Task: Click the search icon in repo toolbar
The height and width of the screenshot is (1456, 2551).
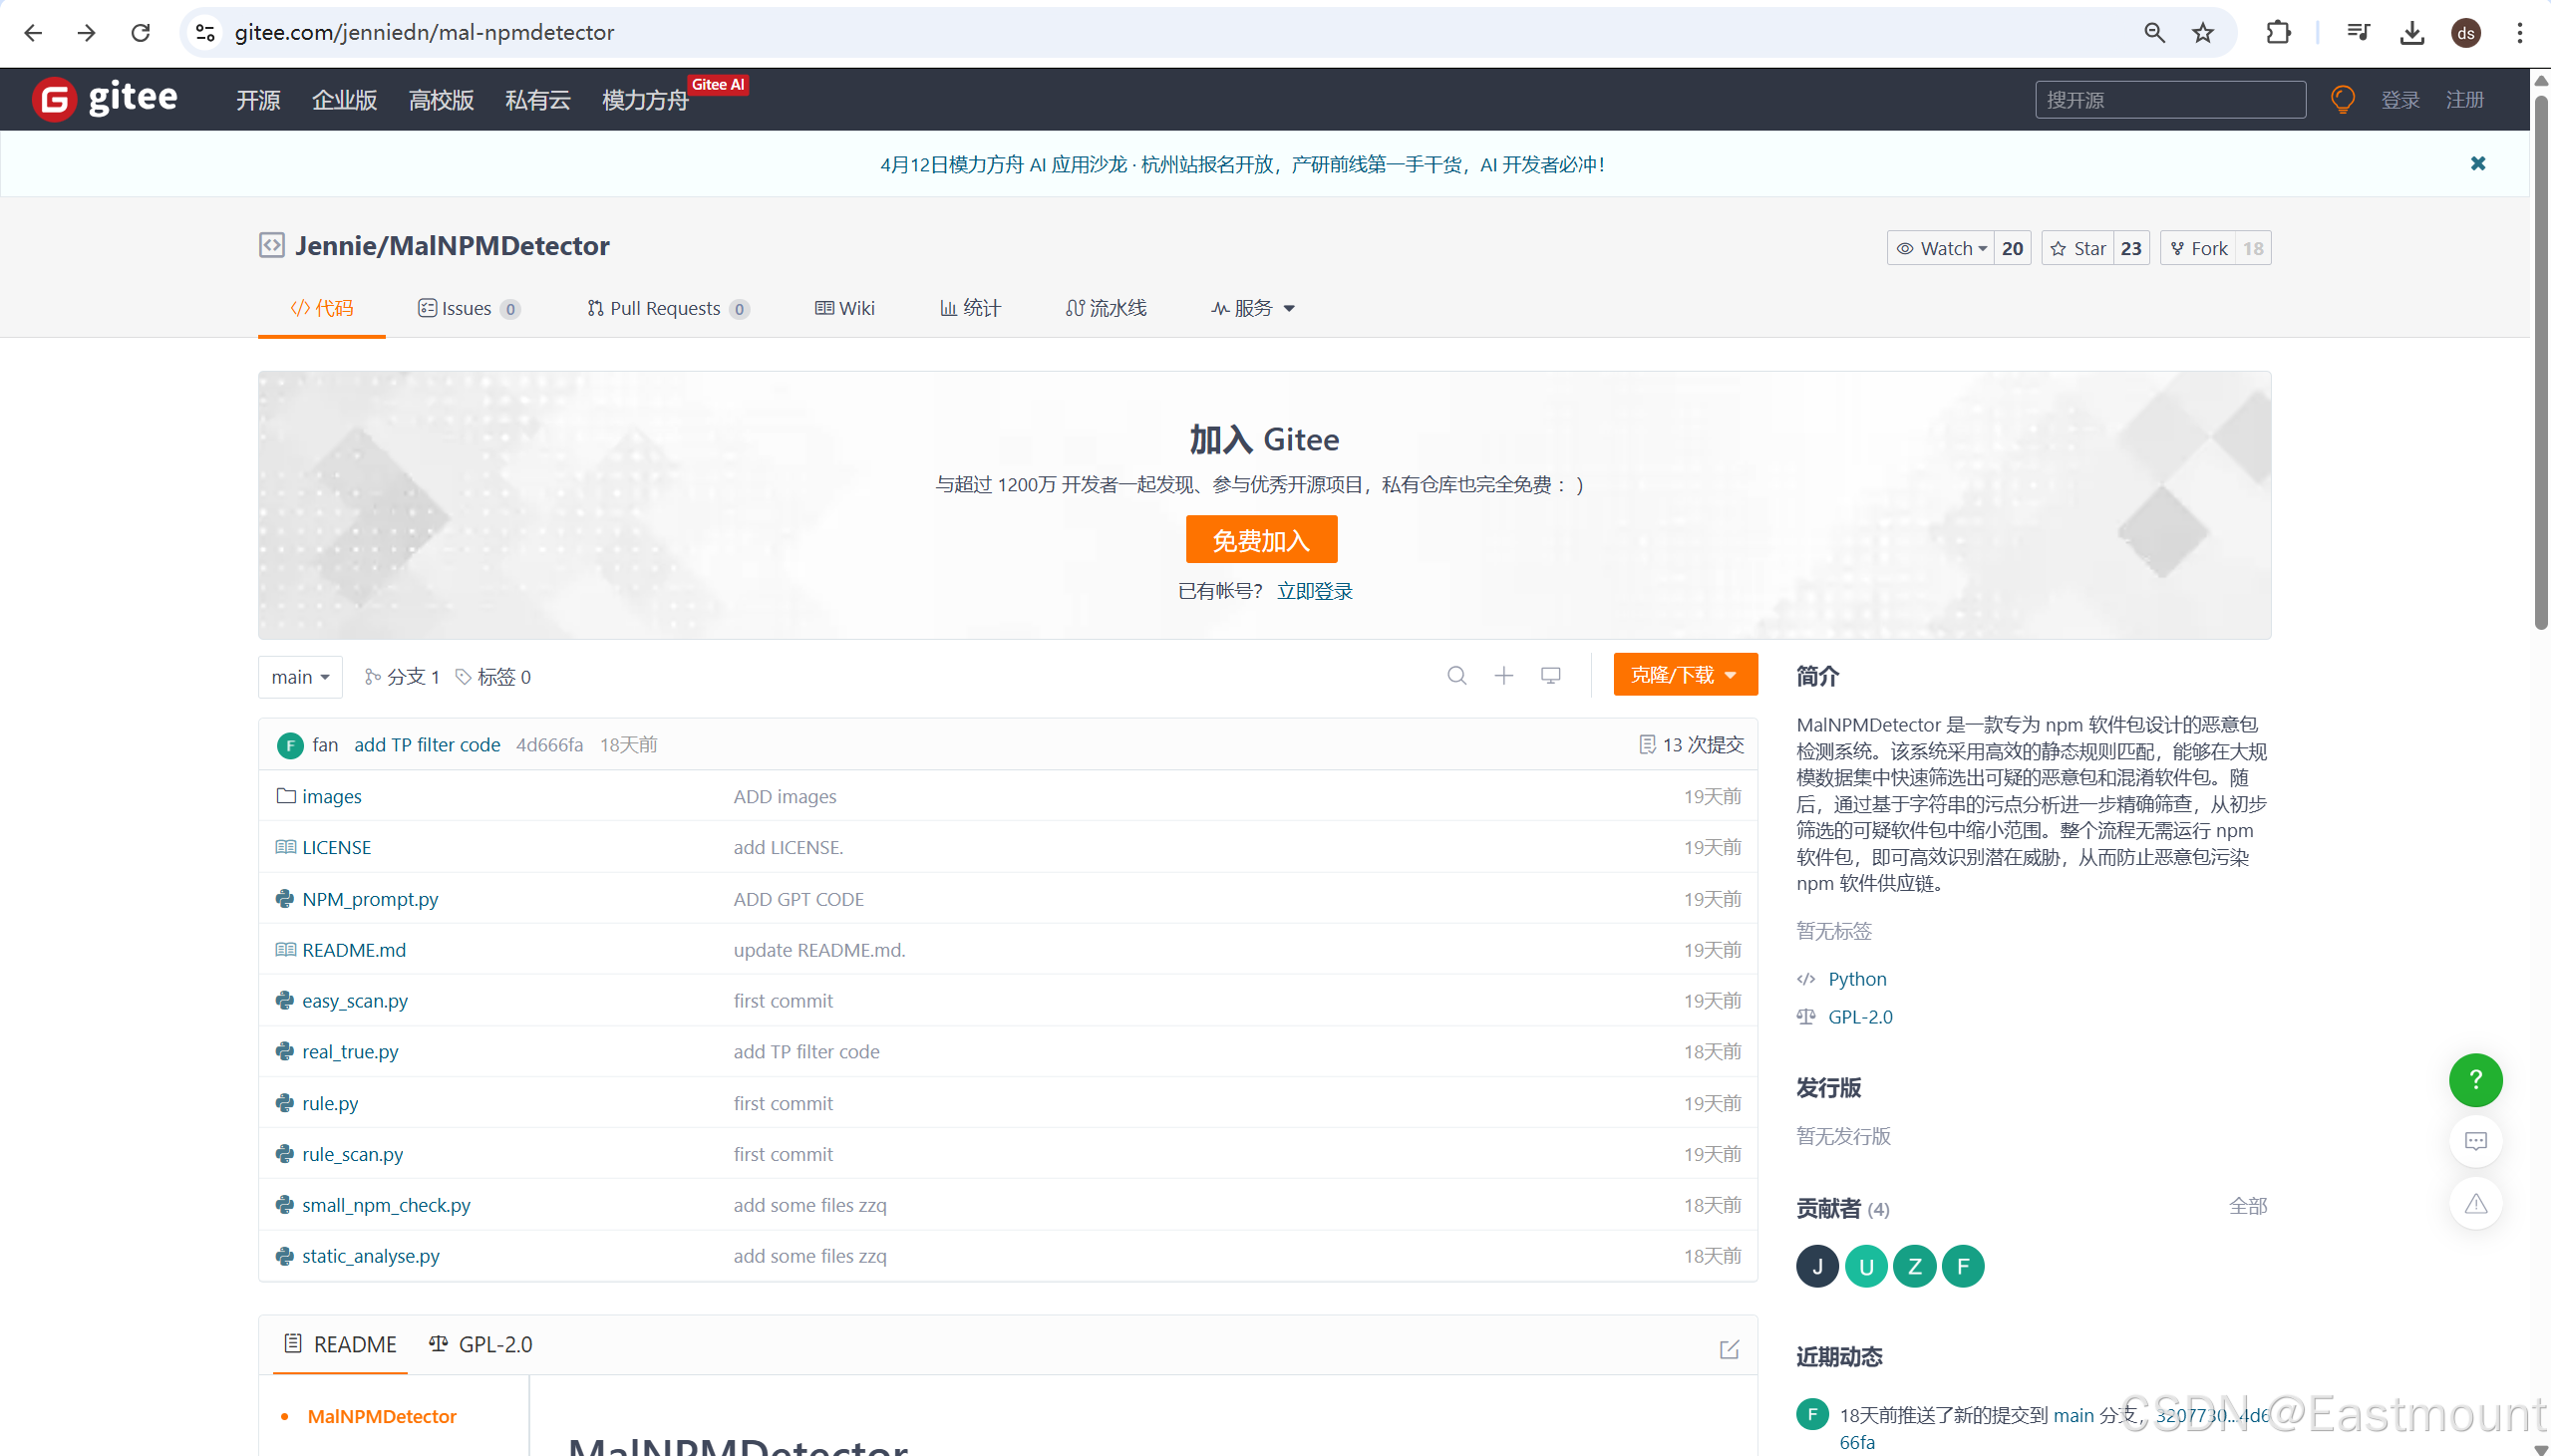Action: point(1456,676)
